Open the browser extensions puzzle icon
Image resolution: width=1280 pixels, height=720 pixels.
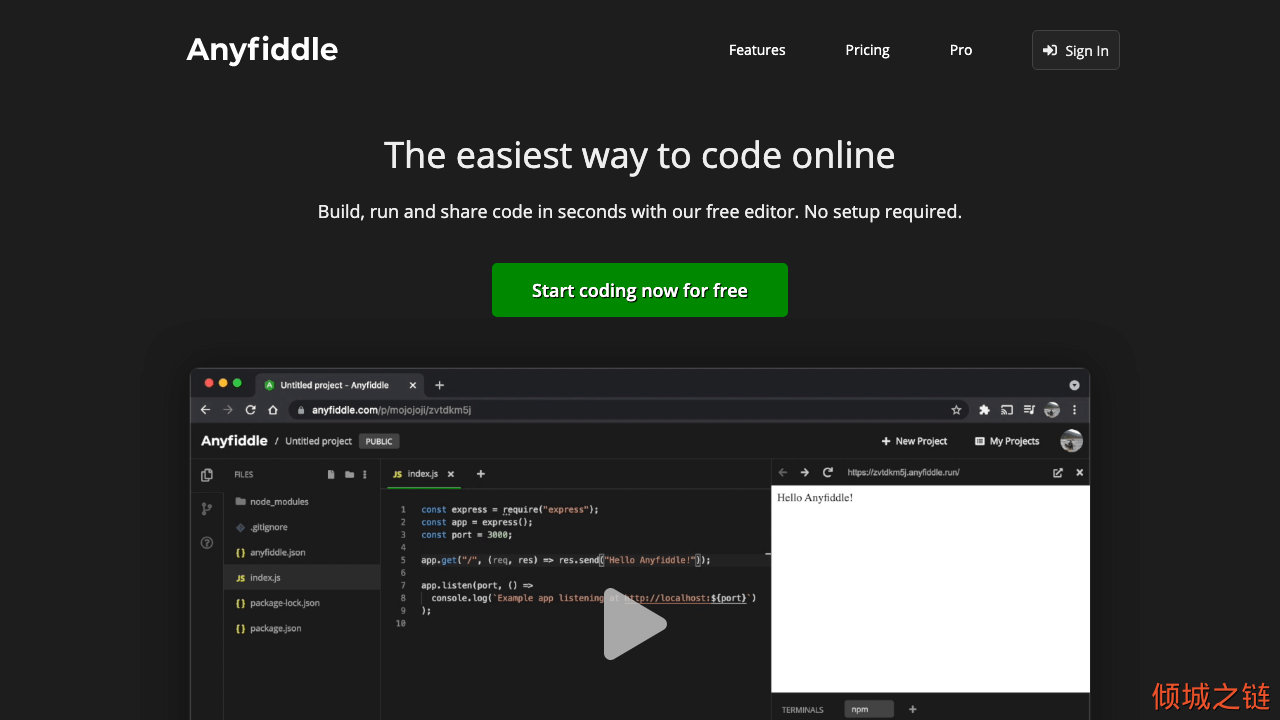pos(984,410)
